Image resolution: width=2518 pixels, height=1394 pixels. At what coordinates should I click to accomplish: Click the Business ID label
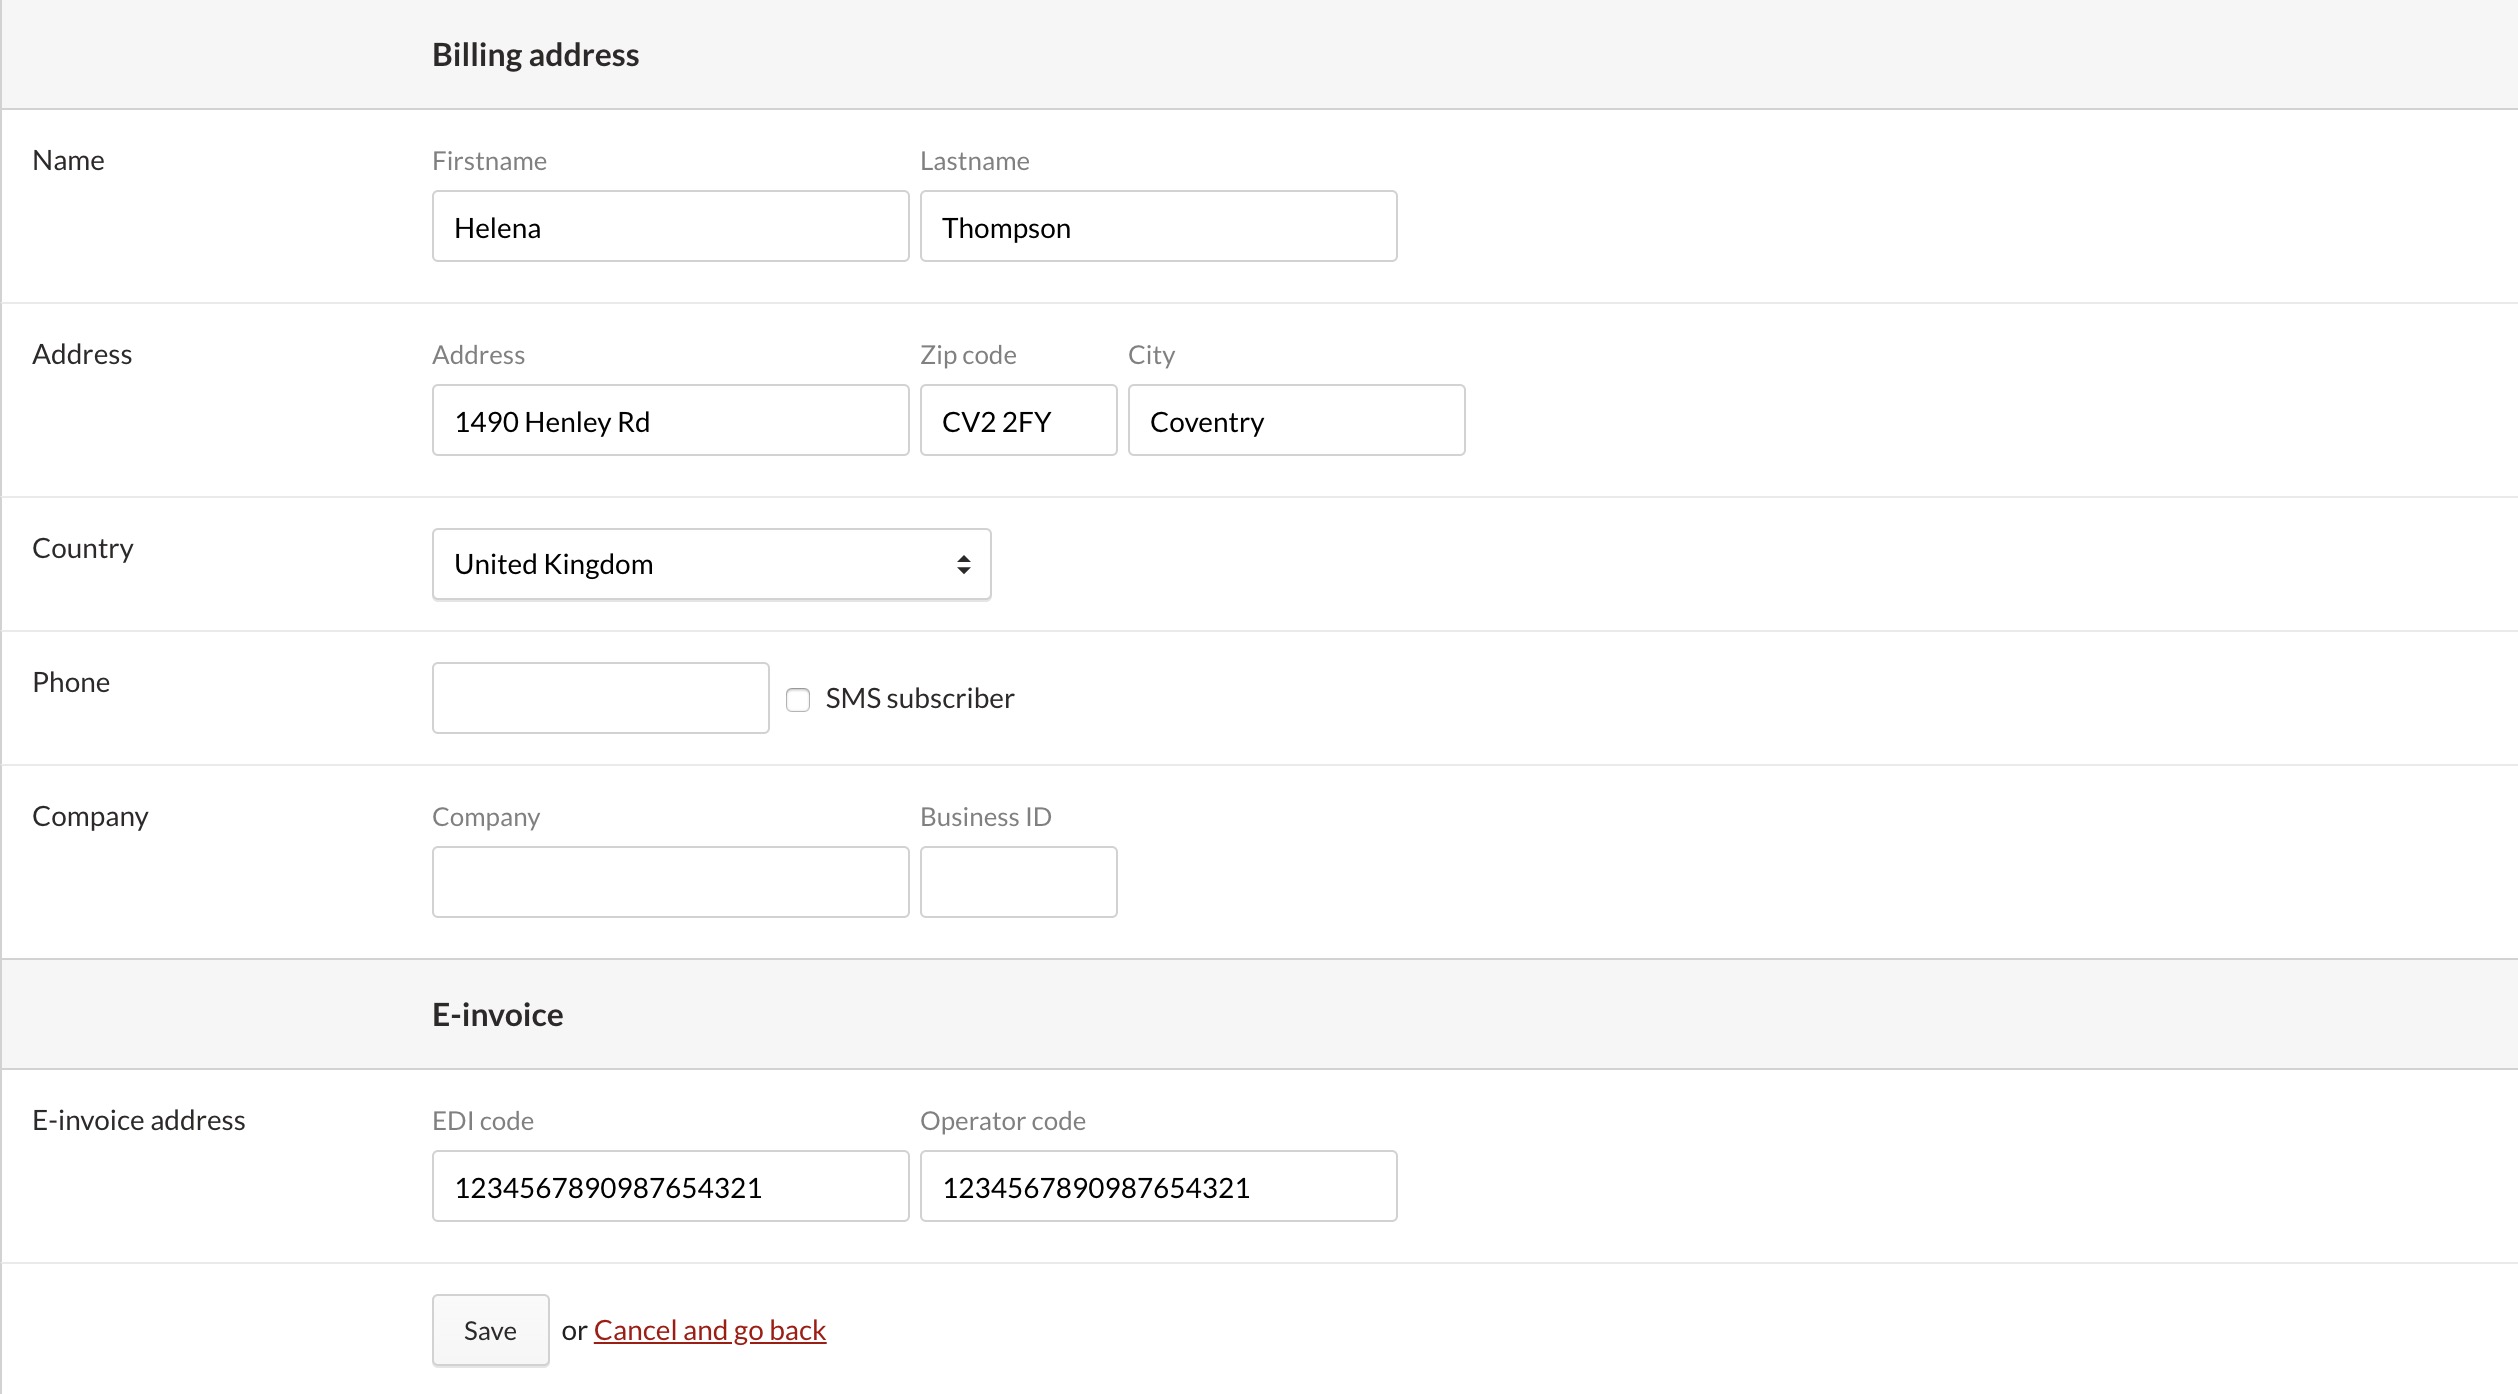985,817
